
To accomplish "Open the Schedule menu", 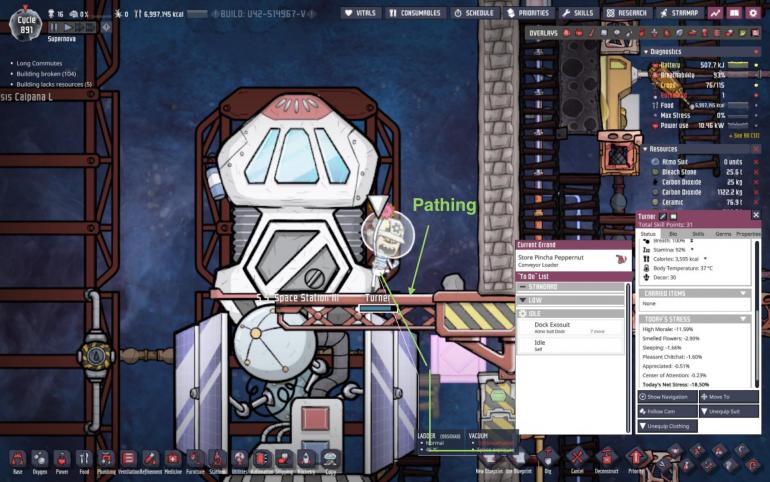I will coord(473,13).
